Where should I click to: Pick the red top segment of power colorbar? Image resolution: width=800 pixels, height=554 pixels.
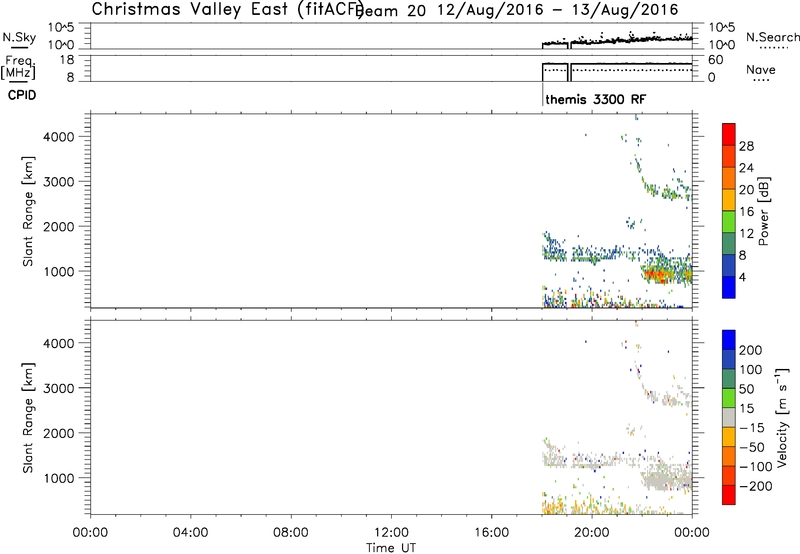(x=729, y=134)
